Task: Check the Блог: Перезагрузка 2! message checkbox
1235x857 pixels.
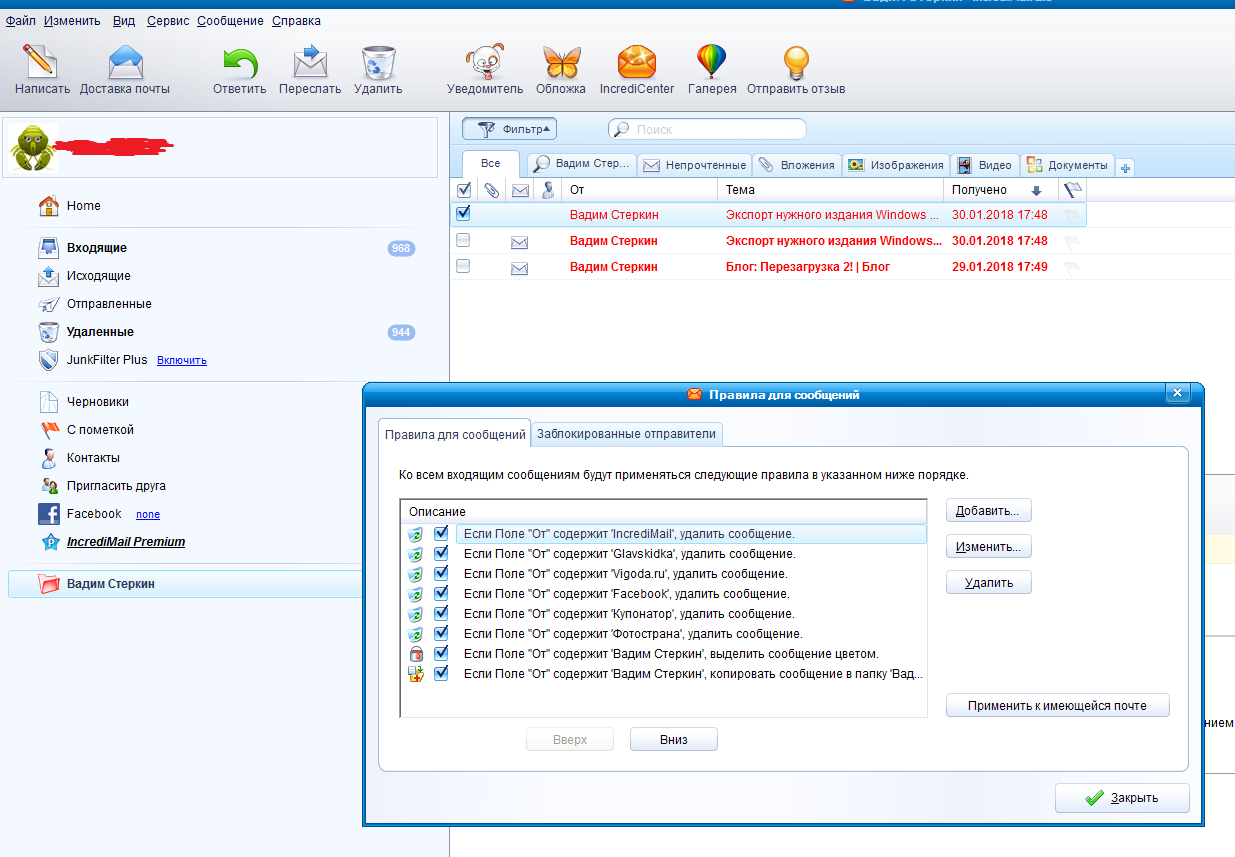Action: (x=463, y=267)
